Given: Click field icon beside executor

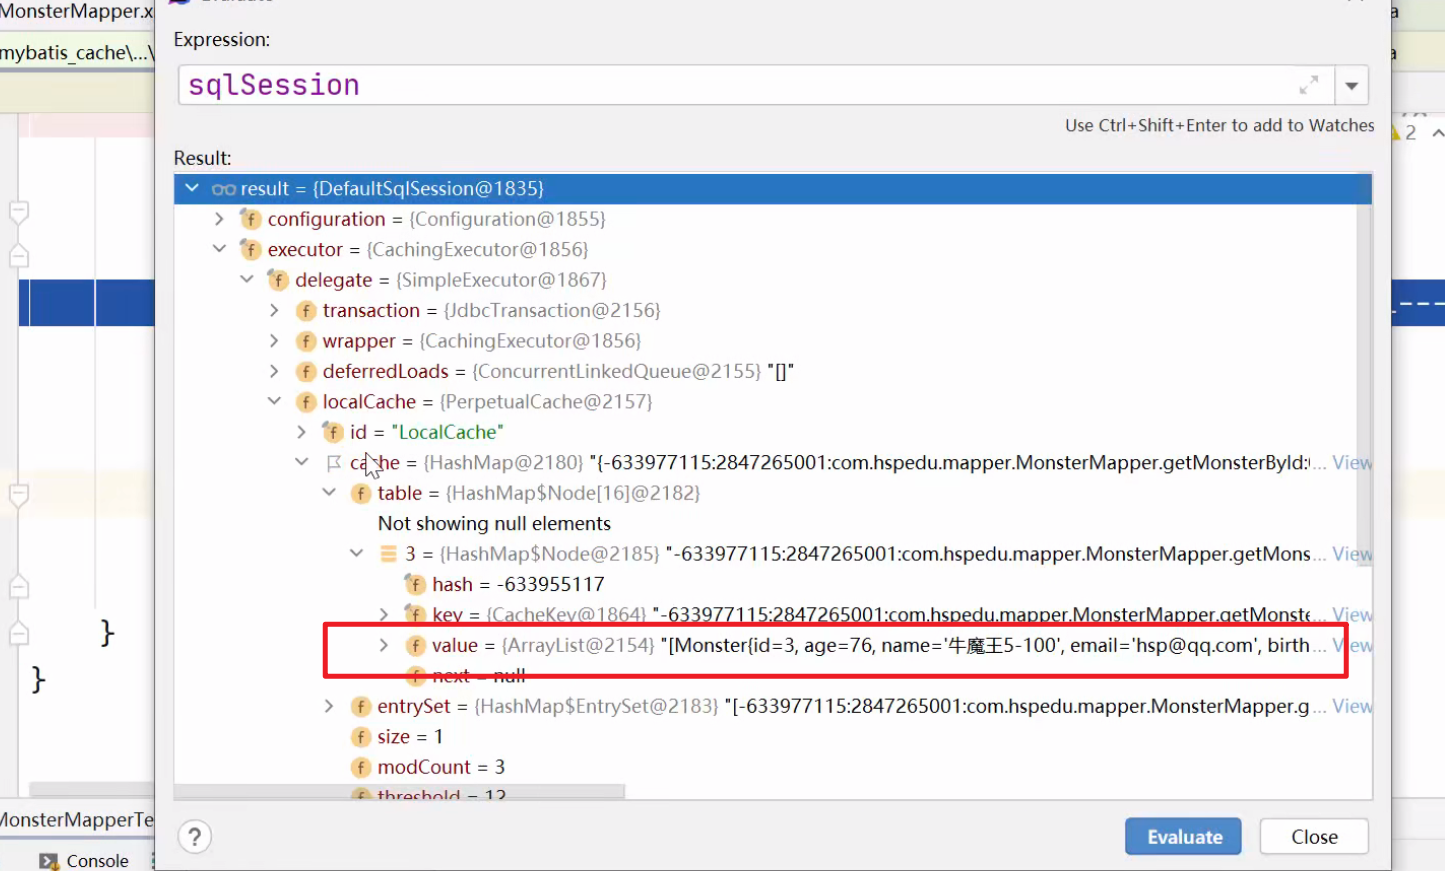Looking at the screenshot, I should (250, 249).
